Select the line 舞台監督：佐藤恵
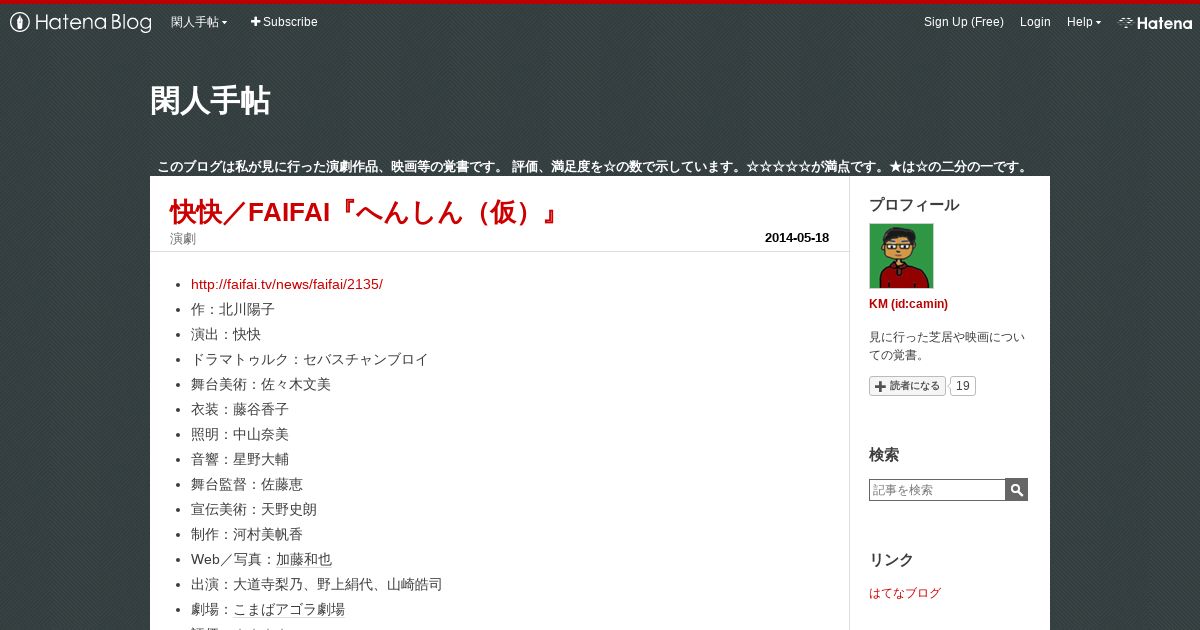This screenshot has width=1200, height=630. click(x=247, y=484)
